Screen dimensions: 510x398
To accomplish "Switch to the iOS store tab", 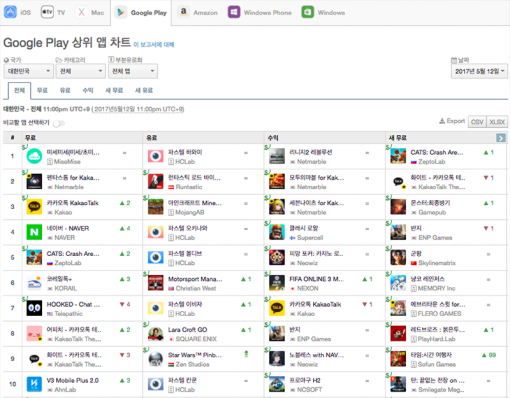I will pyautogui.click(x=17, y=12).
